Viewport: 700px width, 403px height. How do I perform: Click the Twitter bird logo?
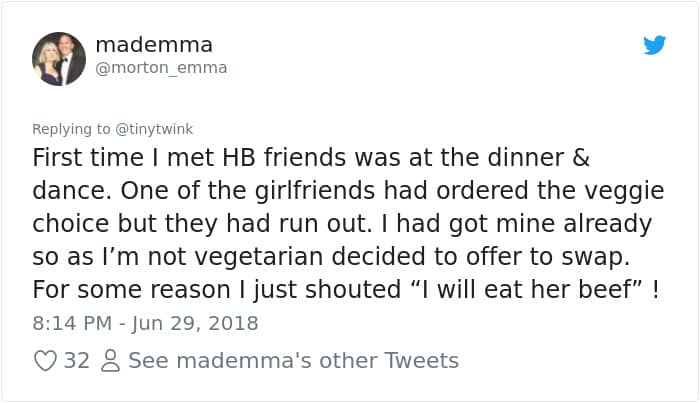coord(654,45)
